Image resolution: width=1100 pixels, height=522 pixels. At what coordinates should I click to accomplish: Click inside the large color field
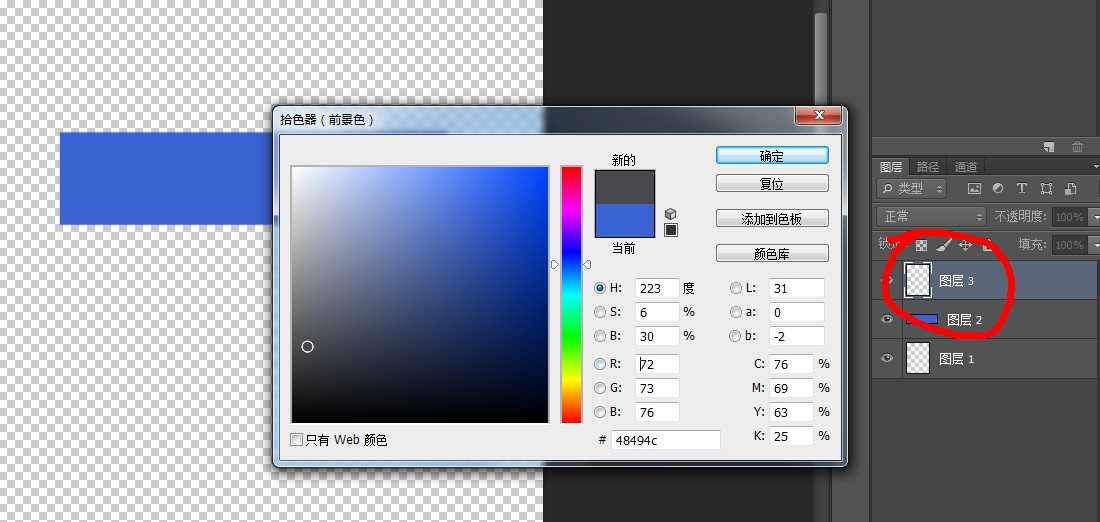click(420, 295)
